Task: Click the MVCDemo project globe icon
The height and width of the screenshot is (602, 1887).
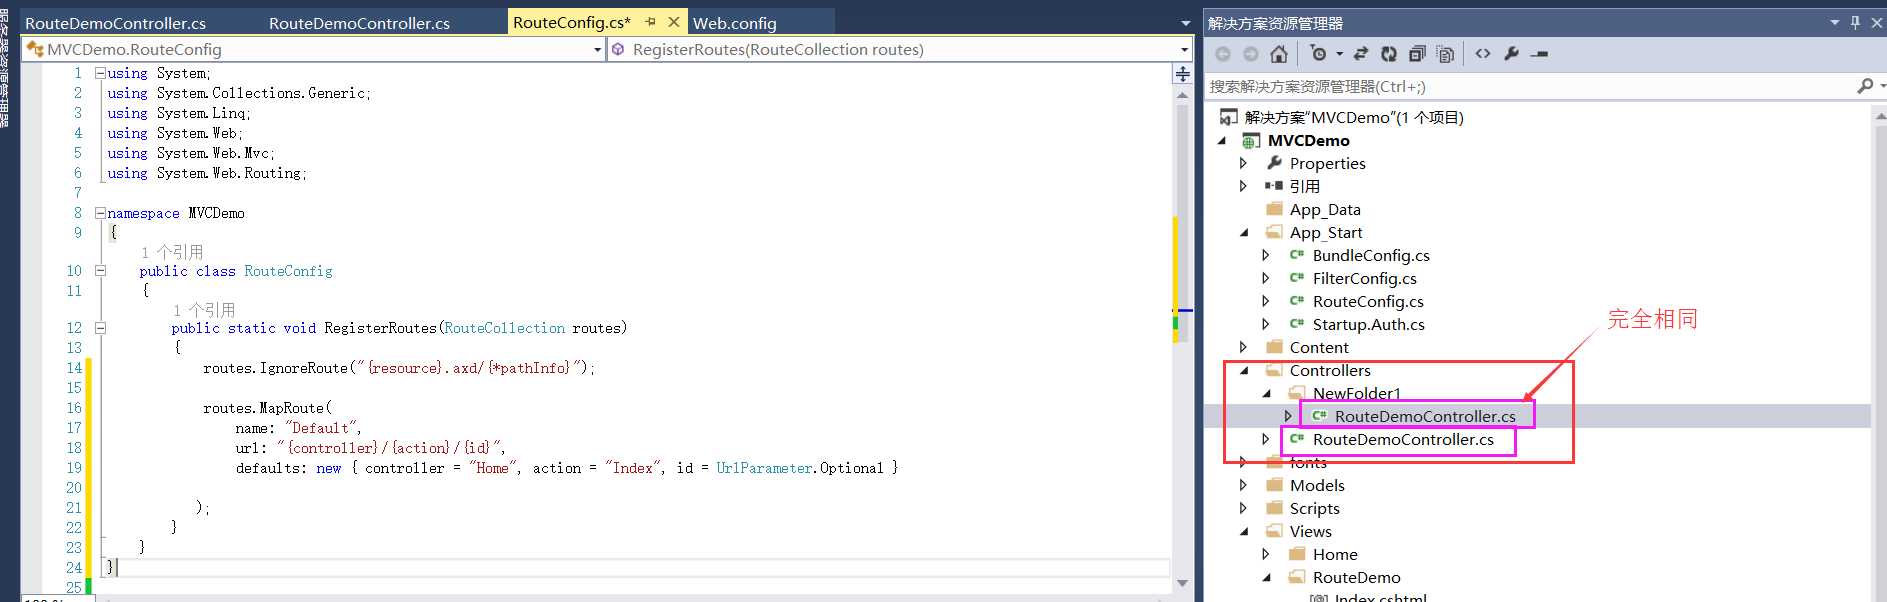Action: (x=1251, y=141)
